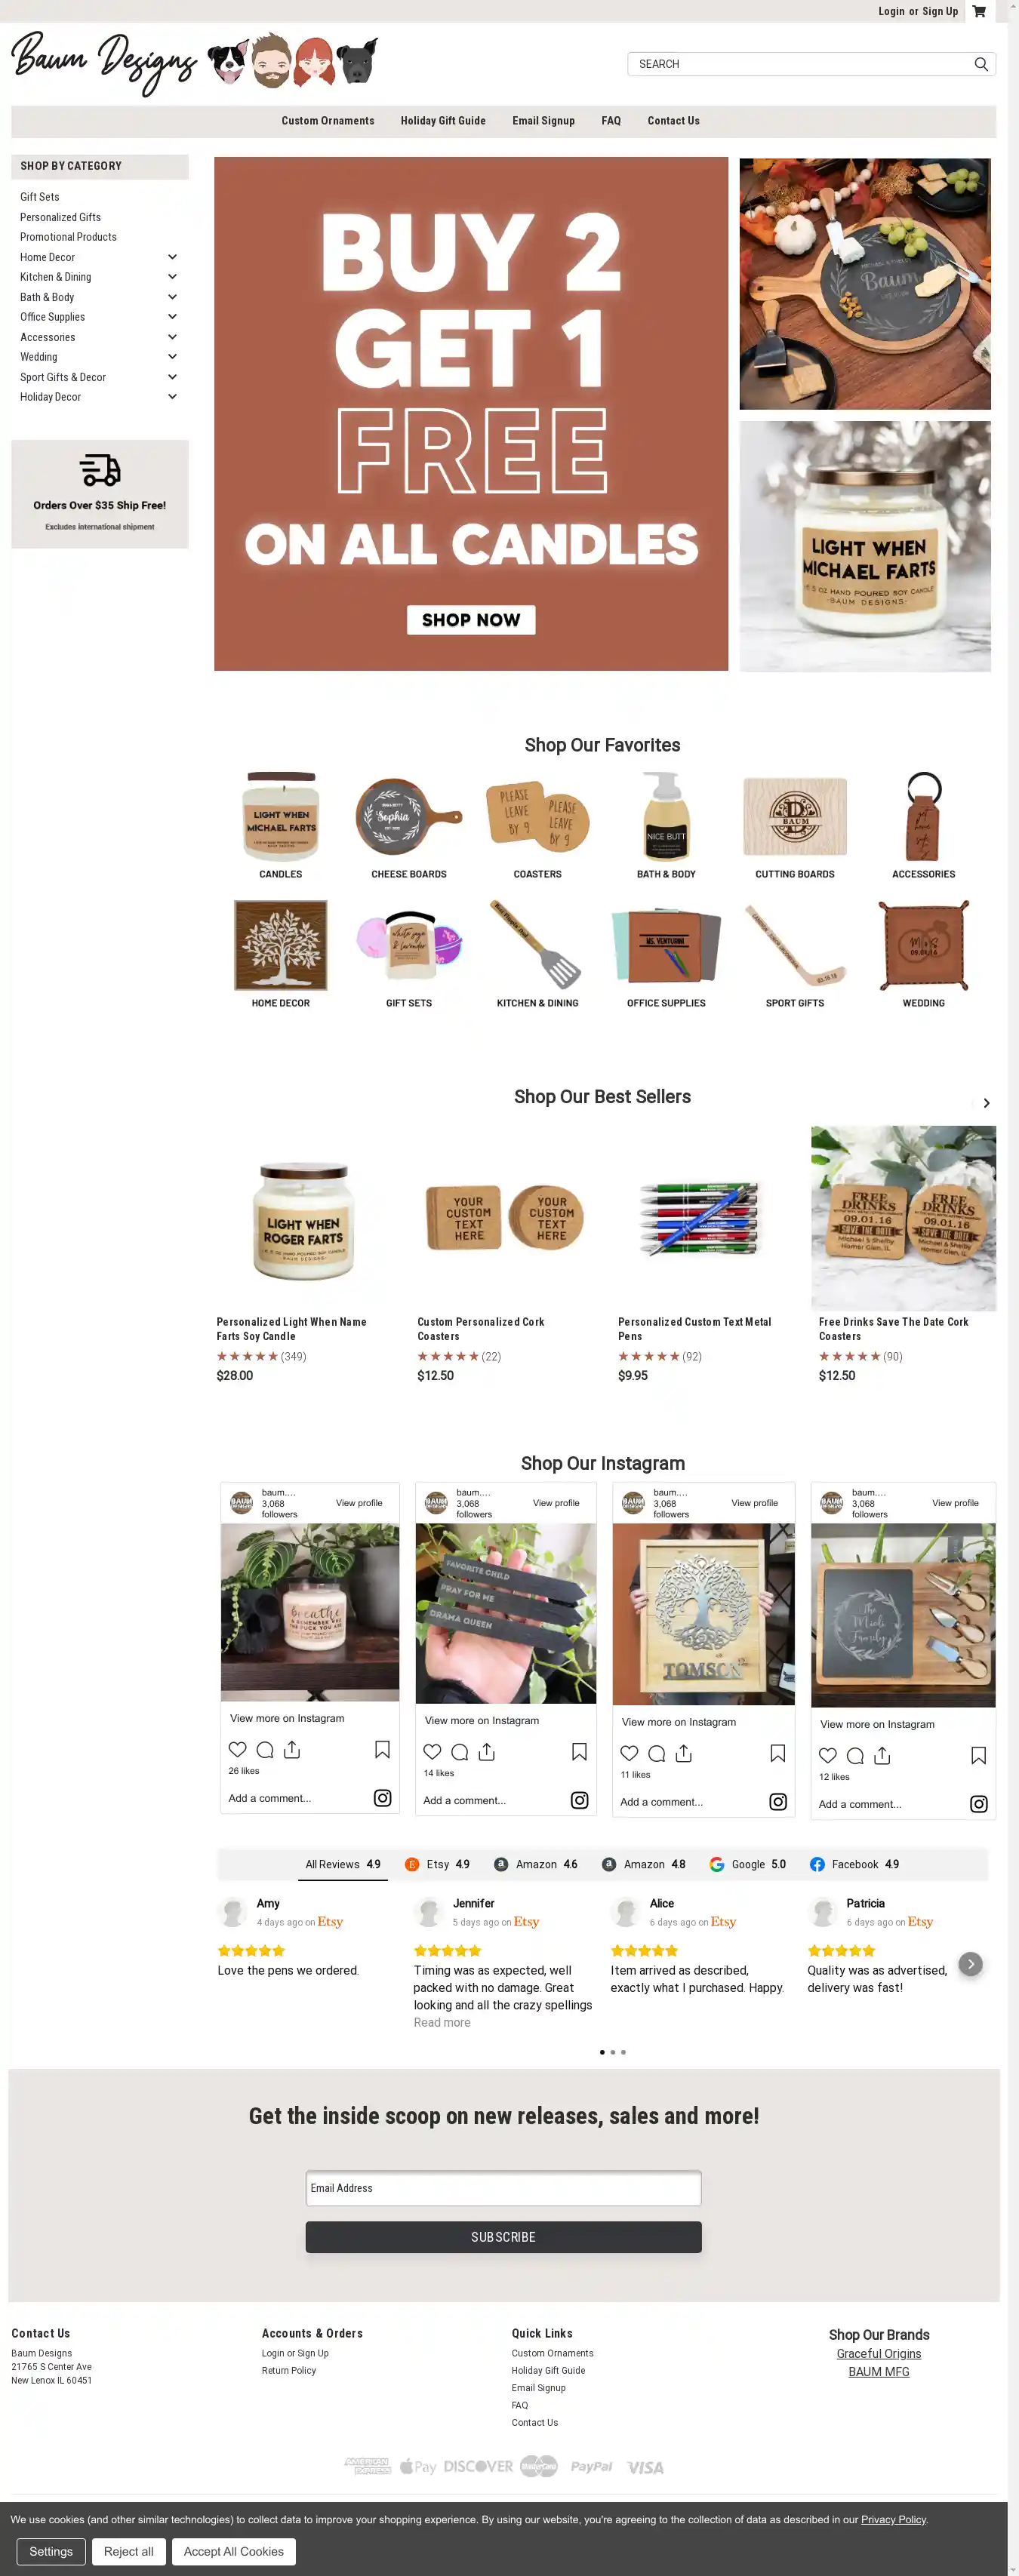Show next Best Sellers with right arrow

click(x=986, y=1103)
